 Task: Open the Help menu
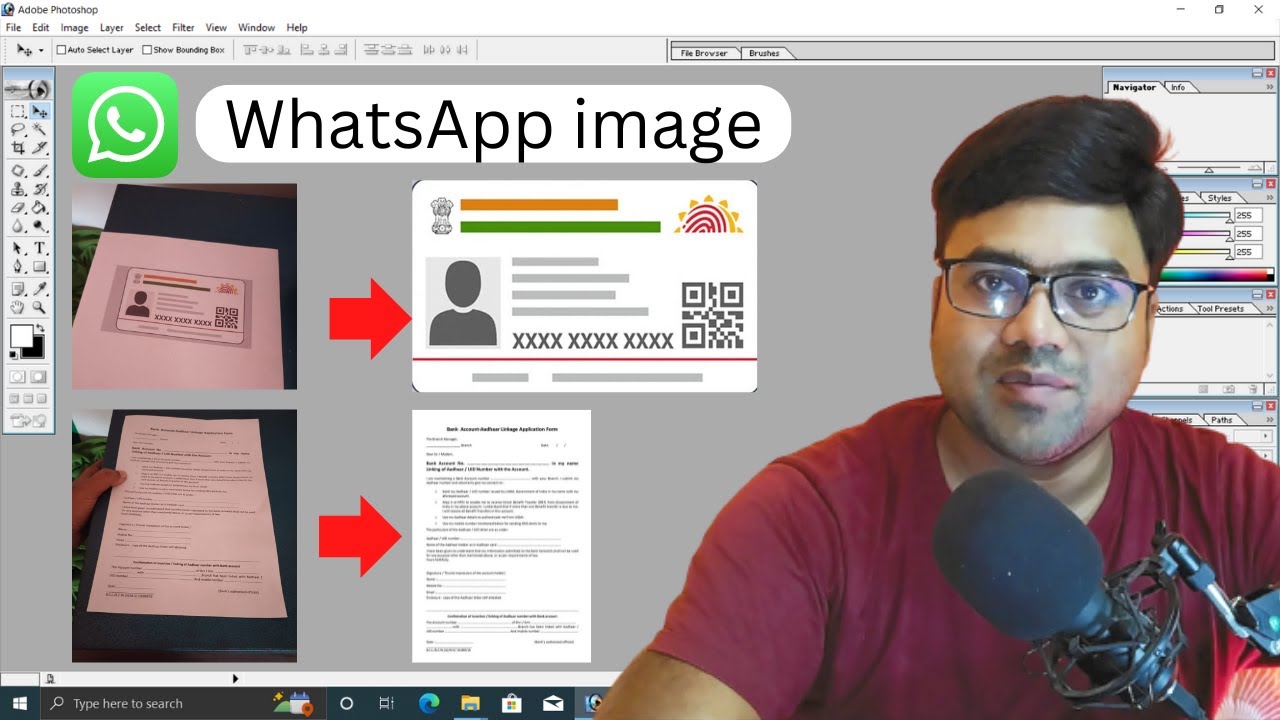point(297,28)
